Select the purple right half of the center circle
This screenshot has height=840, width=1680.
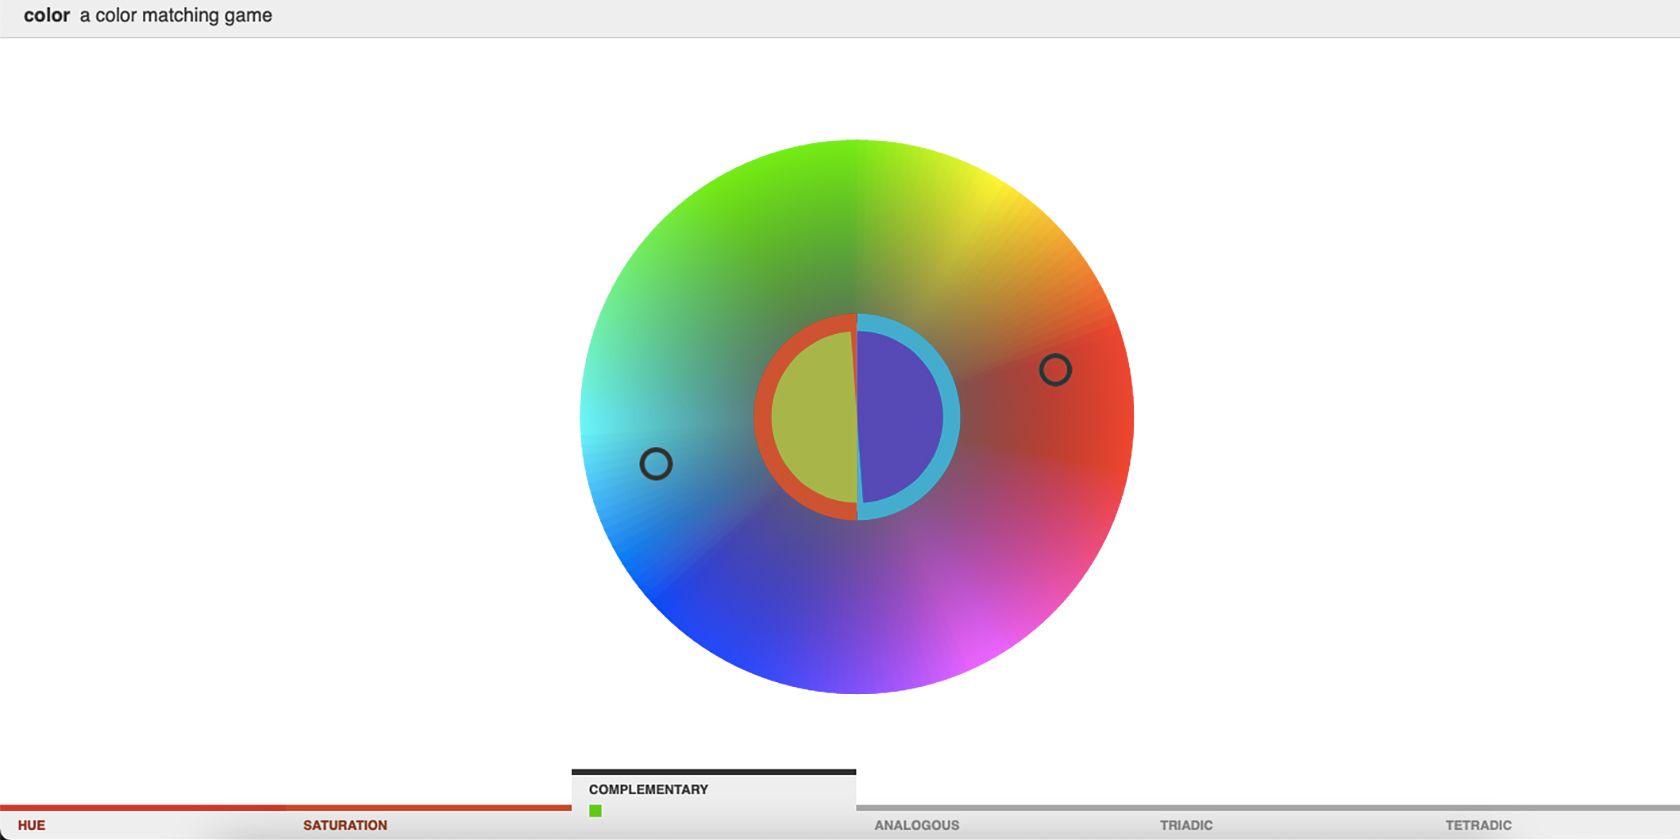pyautogui.click(x=900, y=417)
